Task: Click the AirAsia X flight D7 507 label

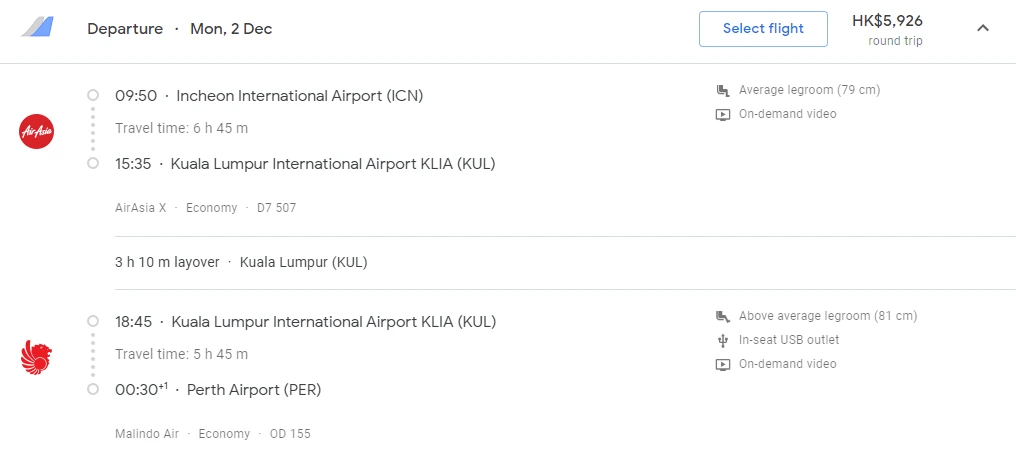Action: coord(205,208)
